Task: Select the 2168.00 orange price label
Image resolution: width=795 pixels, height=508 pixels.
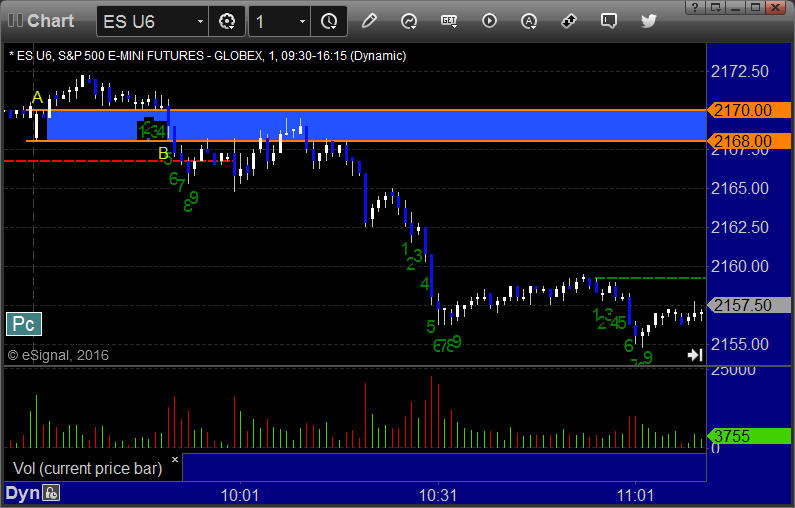Action: (749, 141)
